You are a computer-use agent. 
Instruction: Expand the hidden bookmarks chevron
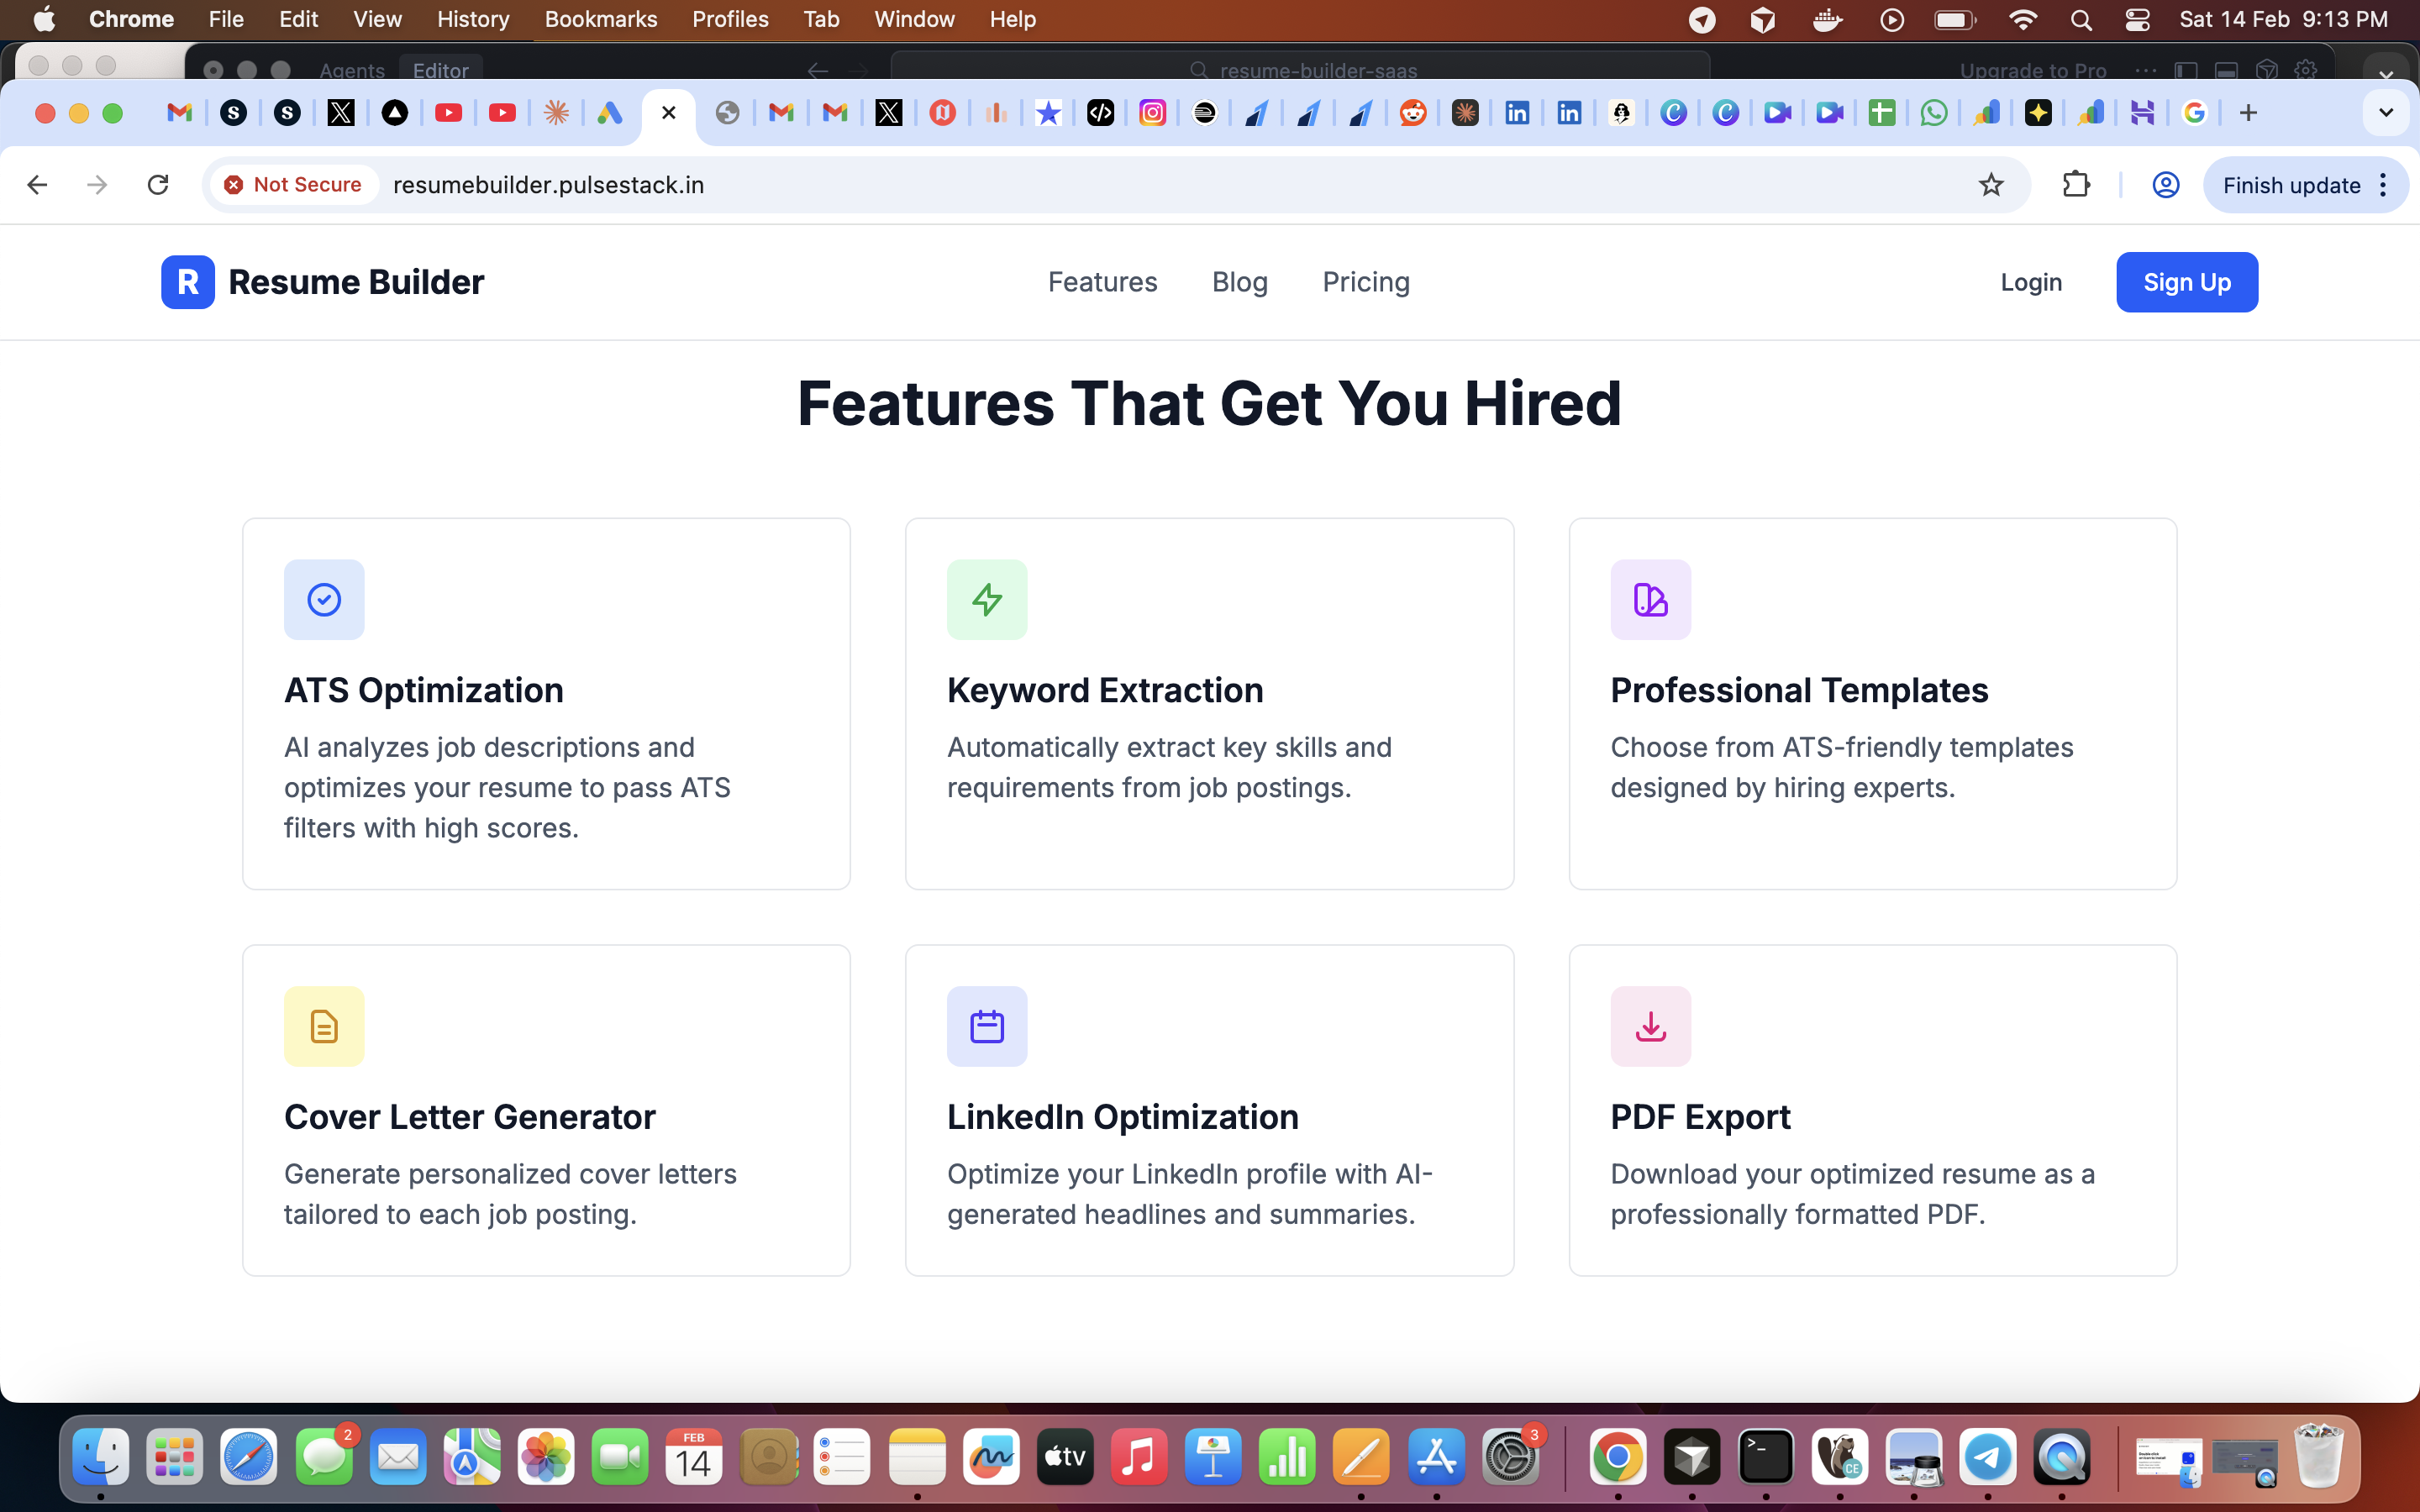(2386, 112)
